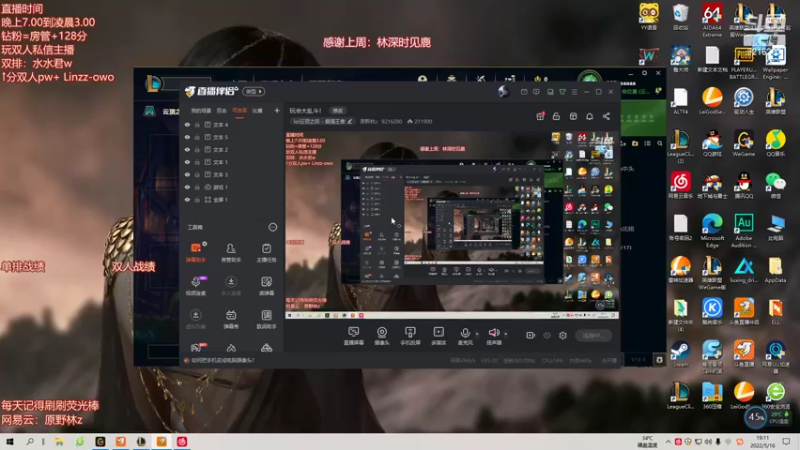The height and width of the screenshot is (450, 800).
Task: Add 直播伴侣 screen capture source
Action: tap(354, 336)
